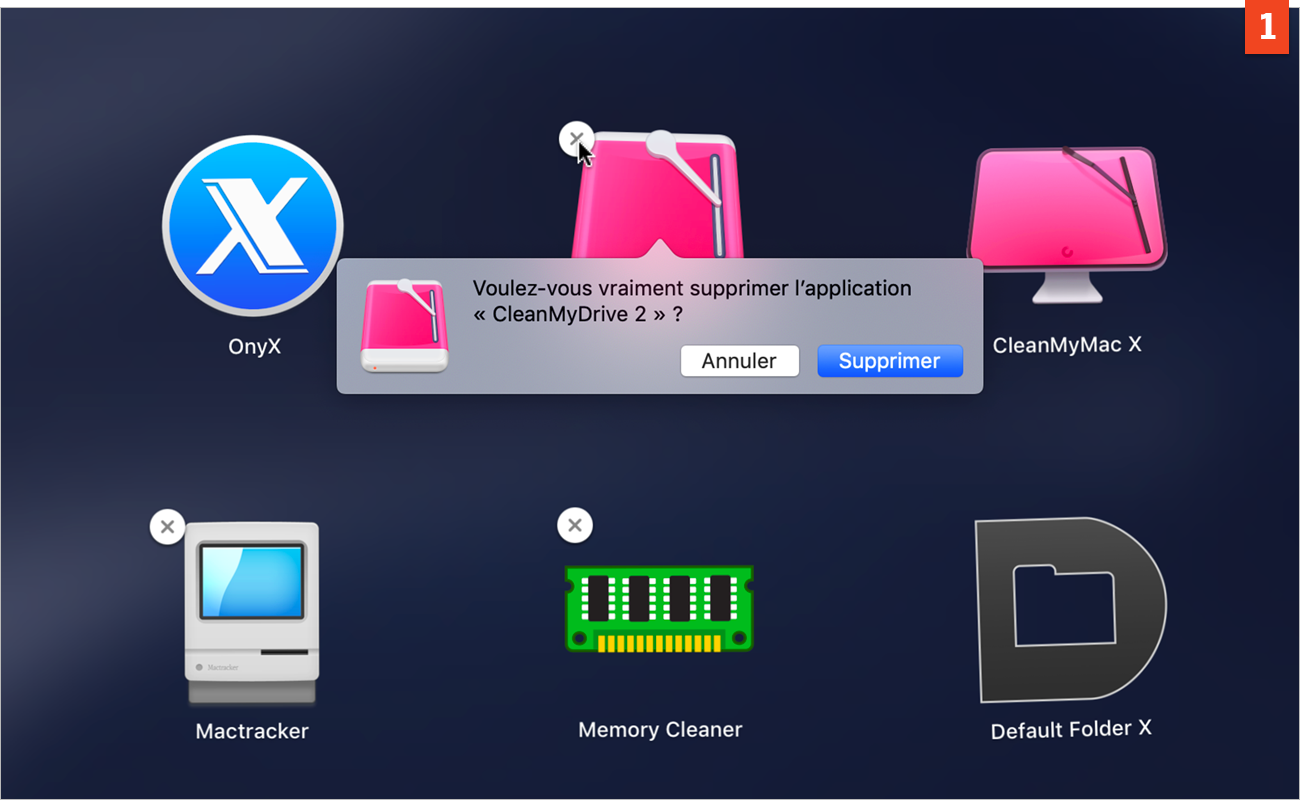Click the Memory Cleaner name label
1300x800 pixels.
point(659,730)
